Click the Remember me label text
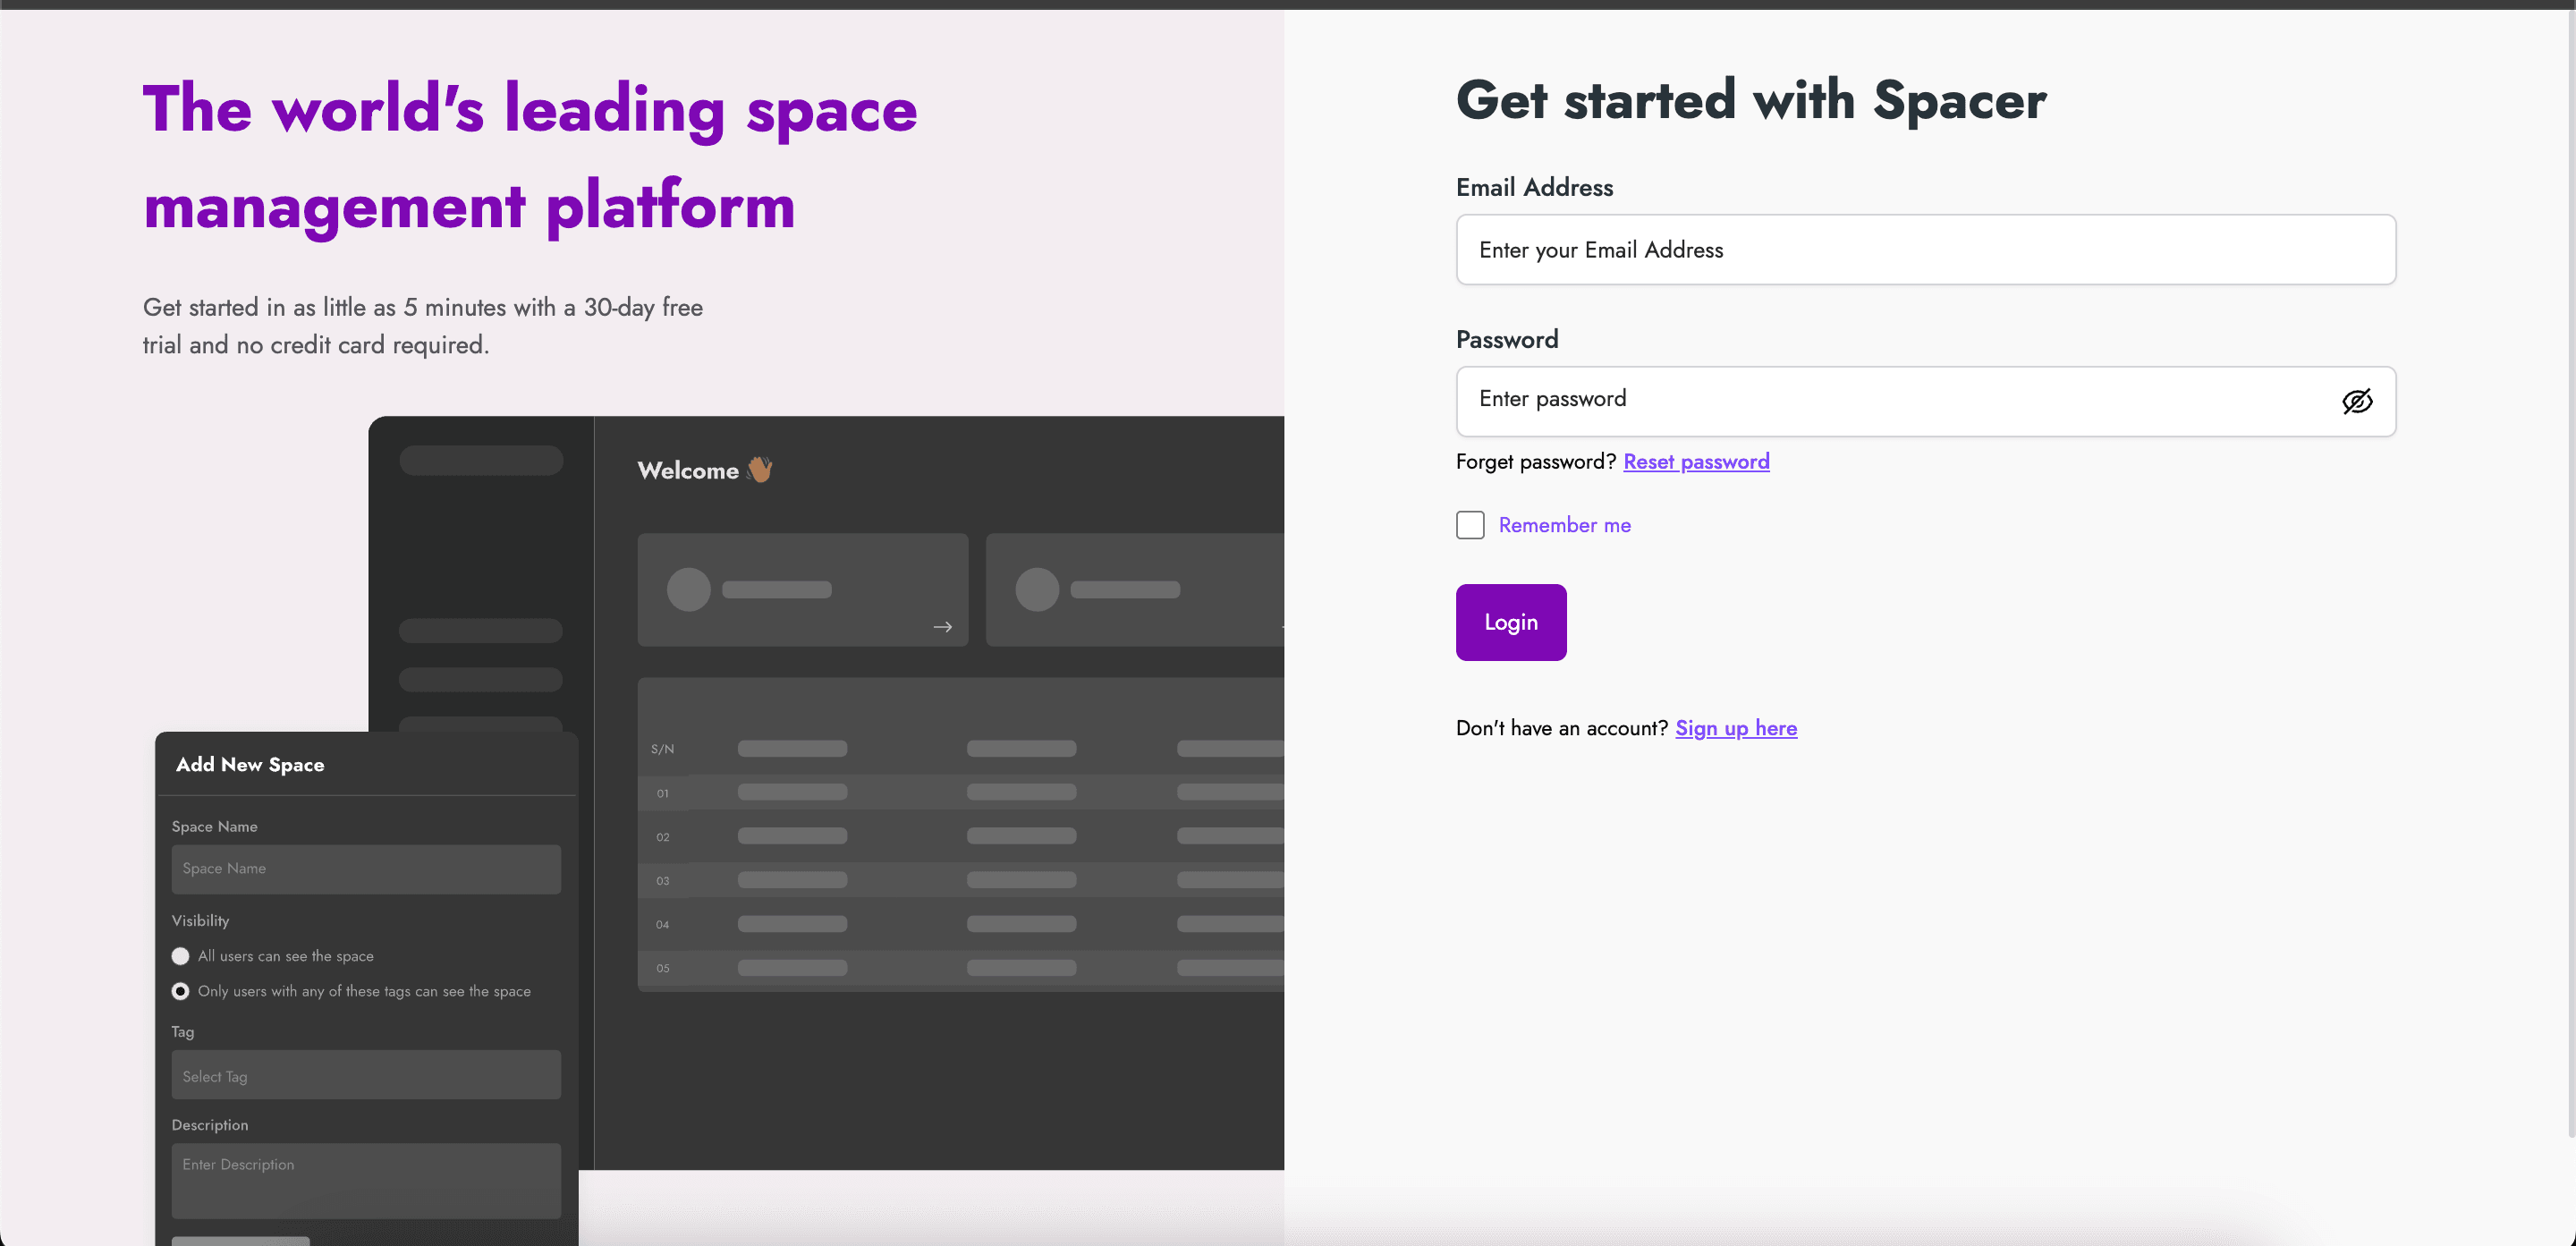 point(1564,525)
